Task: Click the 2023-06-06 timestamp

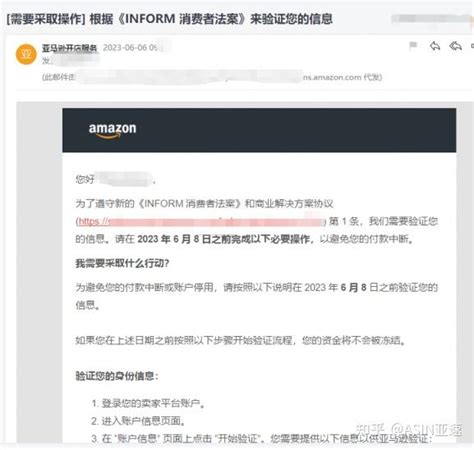Action: pos(130,48)
